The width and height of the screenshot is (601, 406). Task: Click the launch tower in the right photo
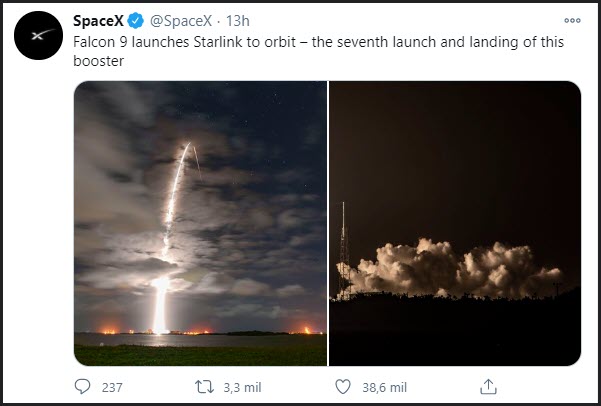pos(343,255)
